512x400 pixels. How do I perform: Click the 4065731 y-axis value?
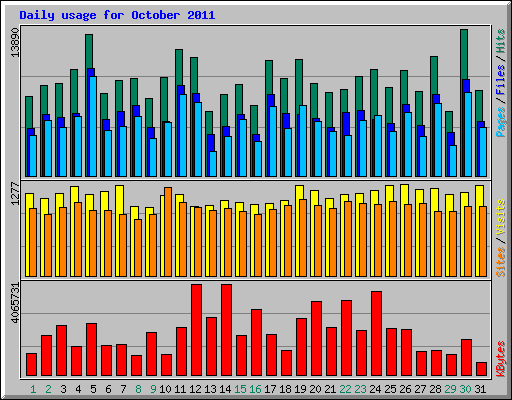pos(15,303)
